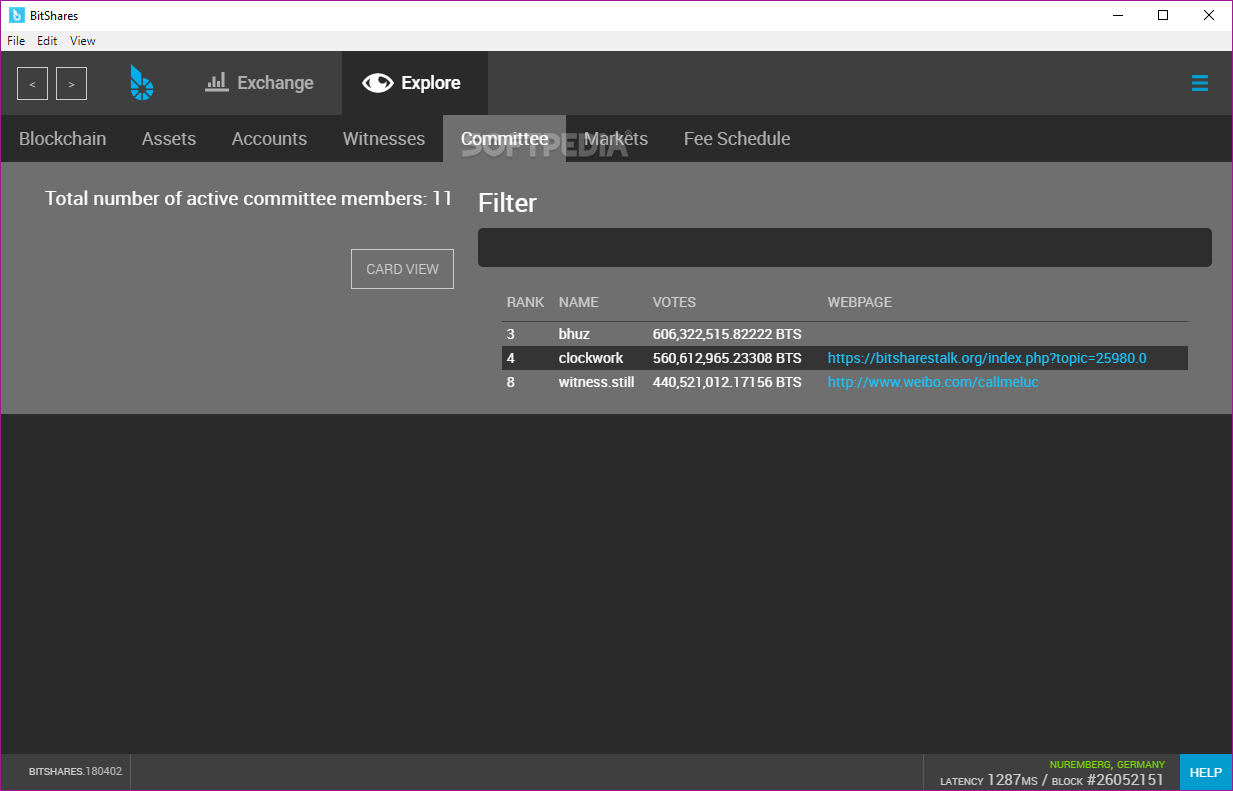Click the BitShares logo icon
Screen dimensions: 1233x791
pos(142,83)
